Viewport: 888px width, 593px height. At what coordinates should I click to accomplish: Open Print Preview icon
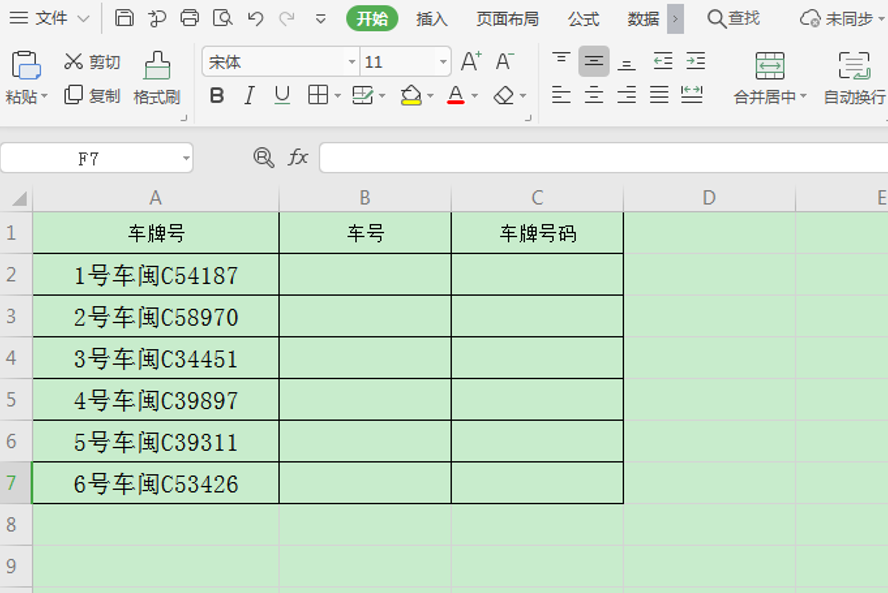223,18
